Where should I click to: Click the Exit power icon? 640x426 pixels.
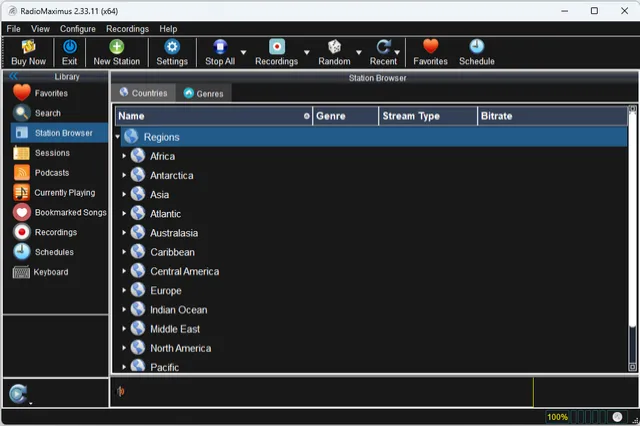click(70, 47)
